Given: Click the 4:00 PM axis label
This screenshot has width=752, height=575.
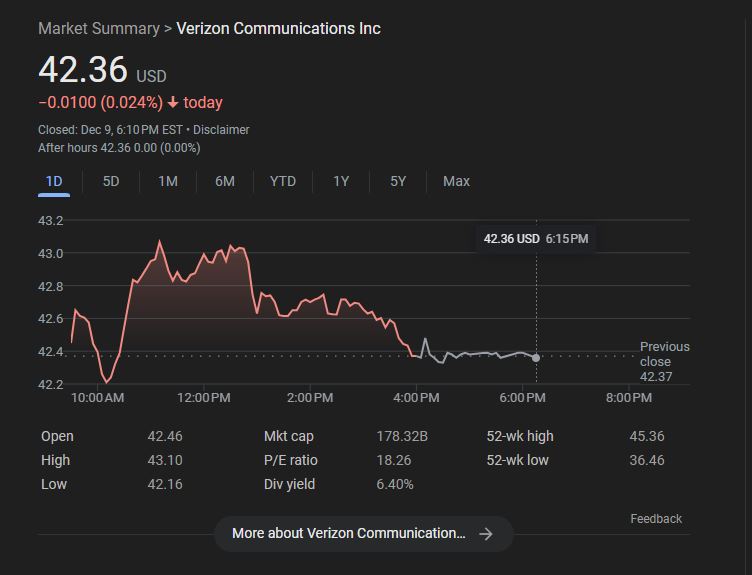Looking at the screenshot, I should pyautogui.click(x=416, y=398).
